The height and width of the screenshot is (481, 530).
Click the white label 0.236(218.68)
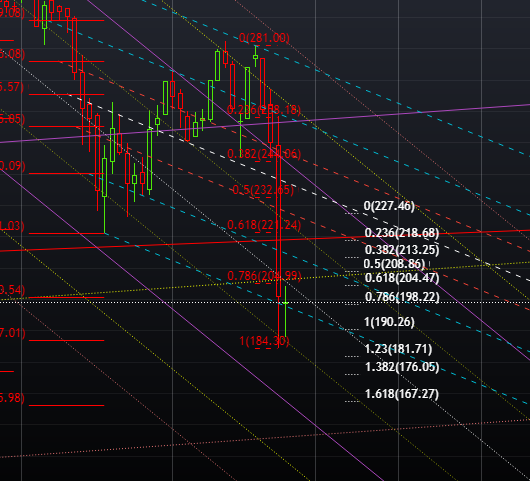[402, 233]
